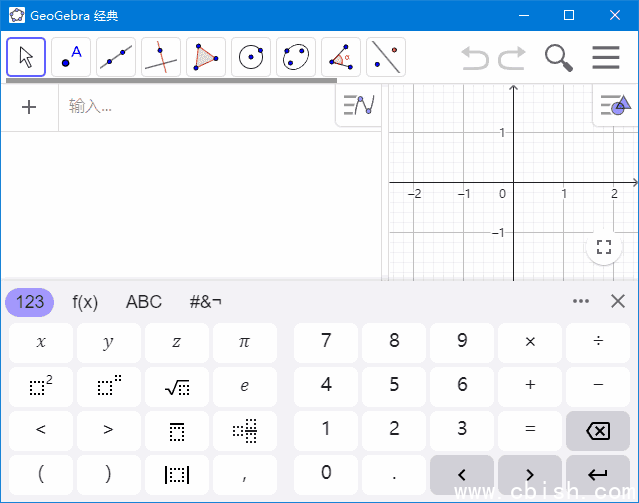The width and height of the screenshot is (639, 503).
Task: Select the Reflect about Line tool
Action: tap(386, 57)
